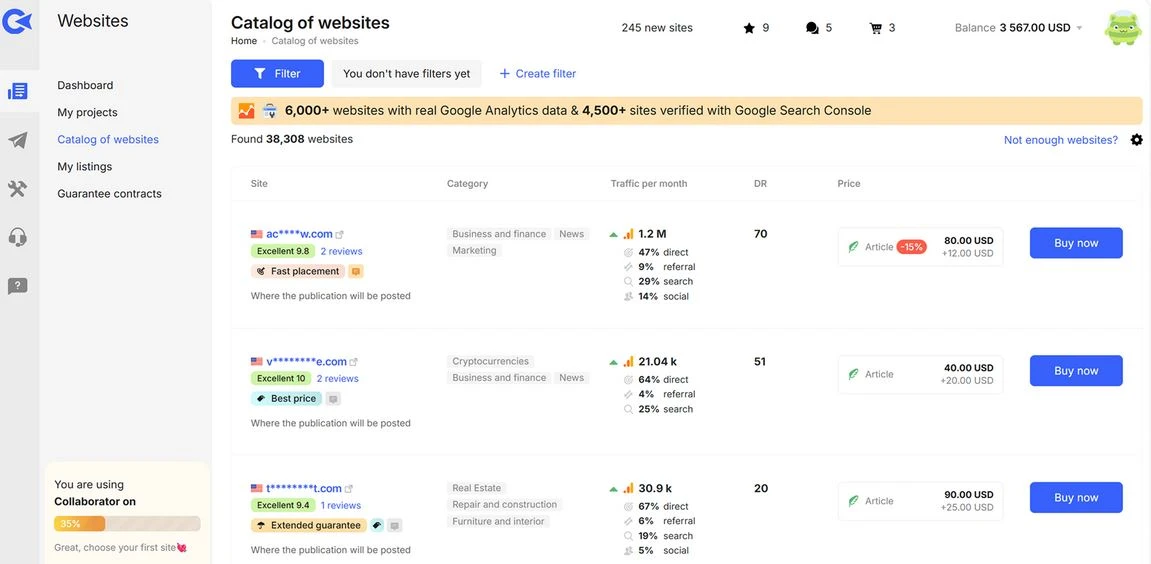The width and height of the screenshot is (1151, 564).
Task: Click Buy now for ac****w.com
Action: [x=1076, y=243]
